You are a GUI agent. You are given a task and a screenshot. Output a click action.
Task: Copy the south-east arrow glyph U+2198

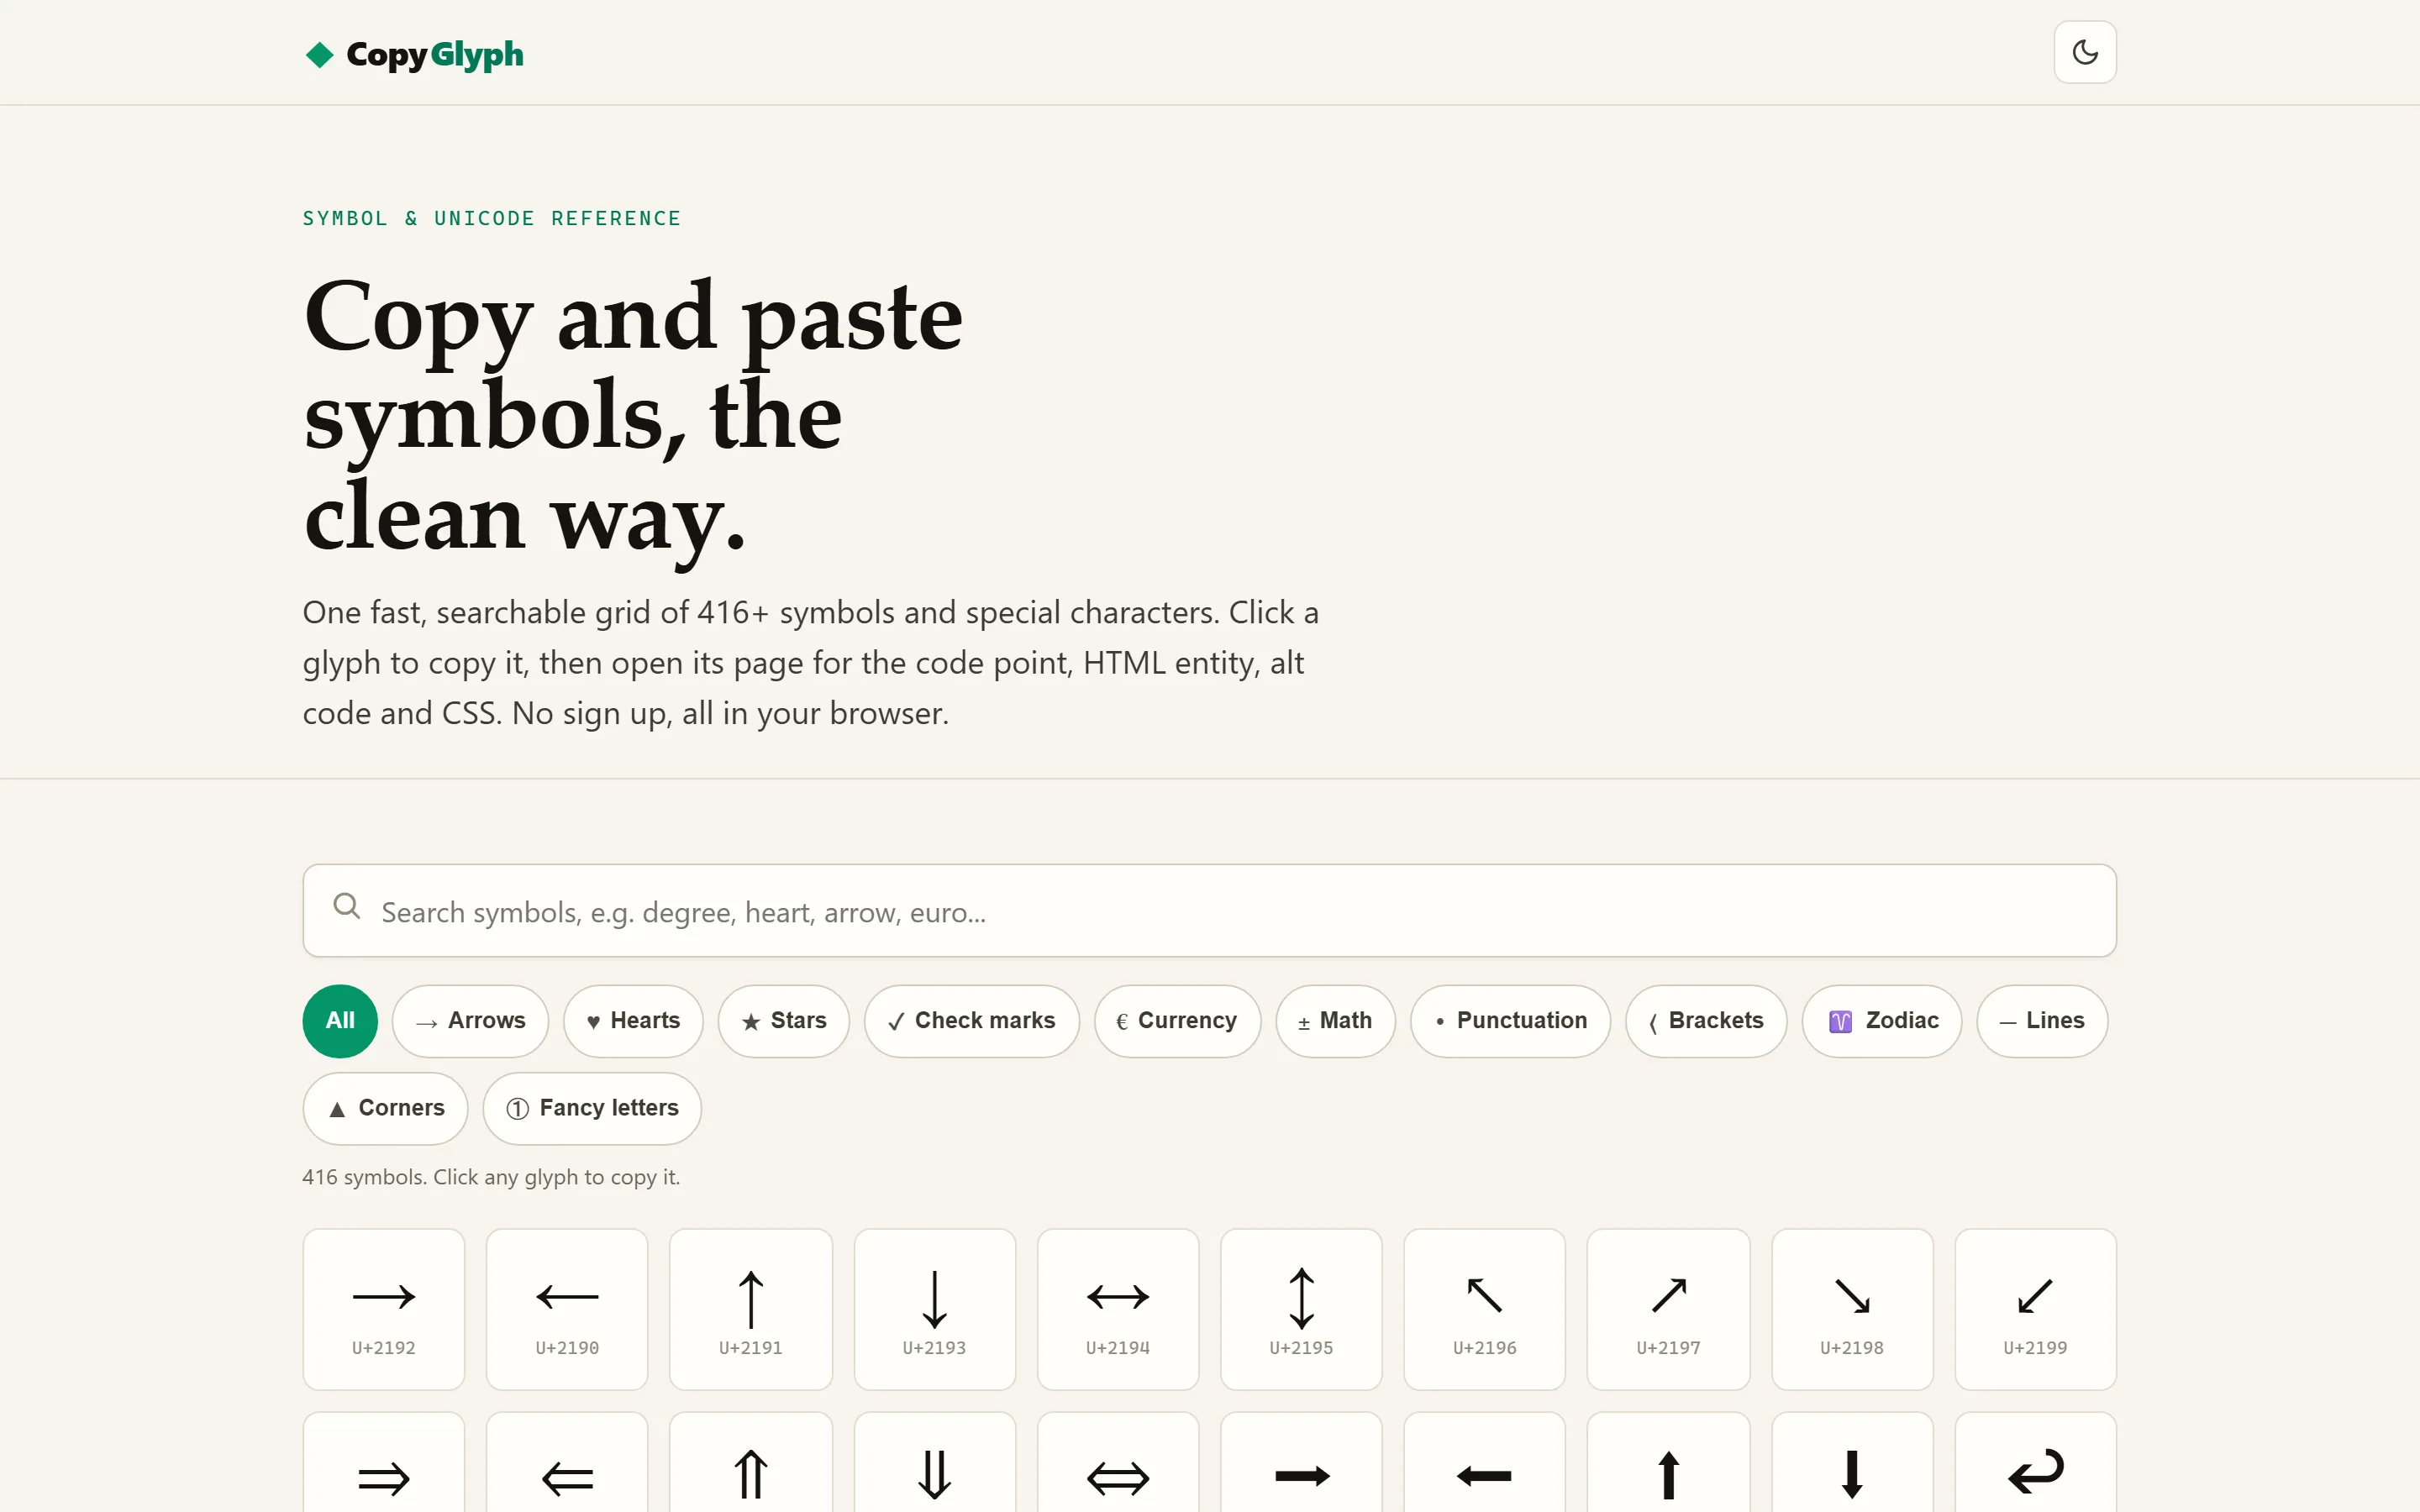coord(1852,1309)
